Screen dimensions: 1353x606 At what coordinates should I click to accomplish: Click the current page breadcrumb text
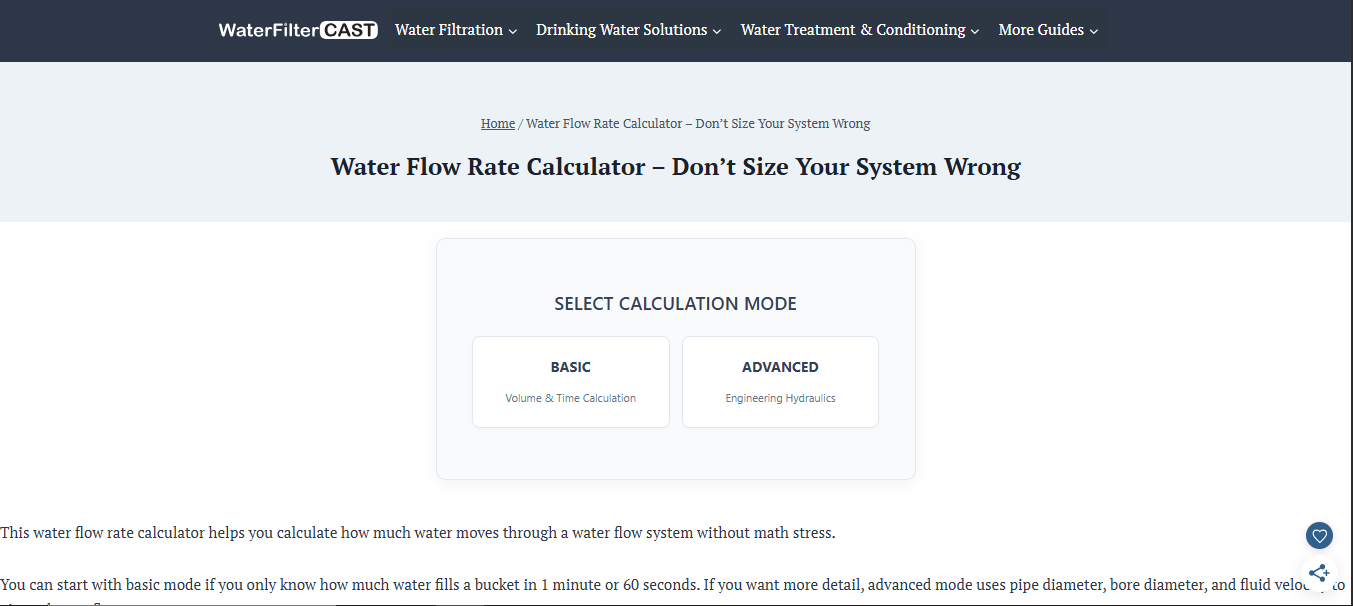point(698,124)
